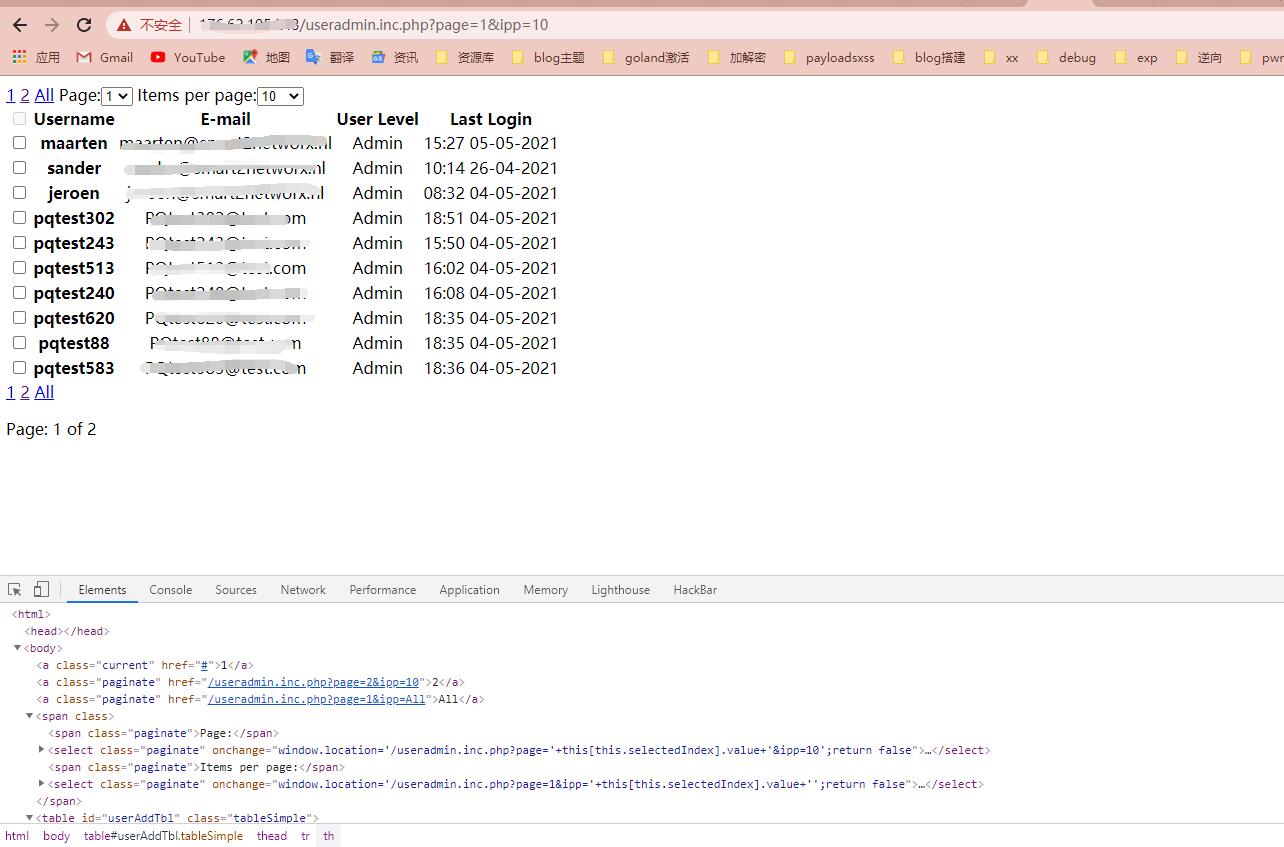Image resolution: width=1284 pixels, height=847 pixels.
Task: Click the browser back arrow
Action: [20, 25]
